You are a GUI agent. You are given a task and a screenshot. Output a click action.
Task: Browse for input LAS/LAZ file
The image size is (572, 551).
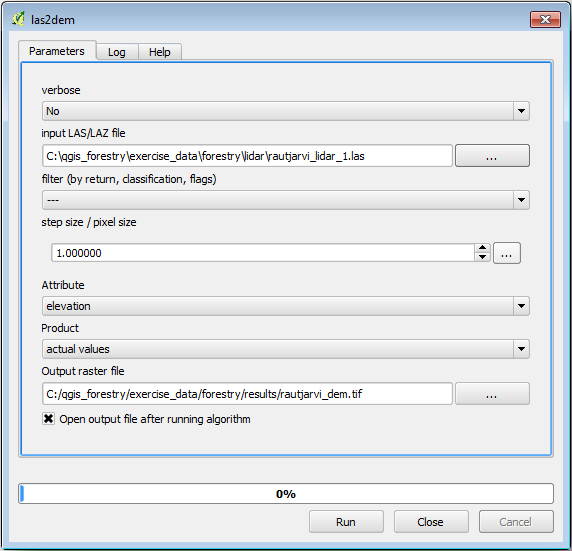492,156
